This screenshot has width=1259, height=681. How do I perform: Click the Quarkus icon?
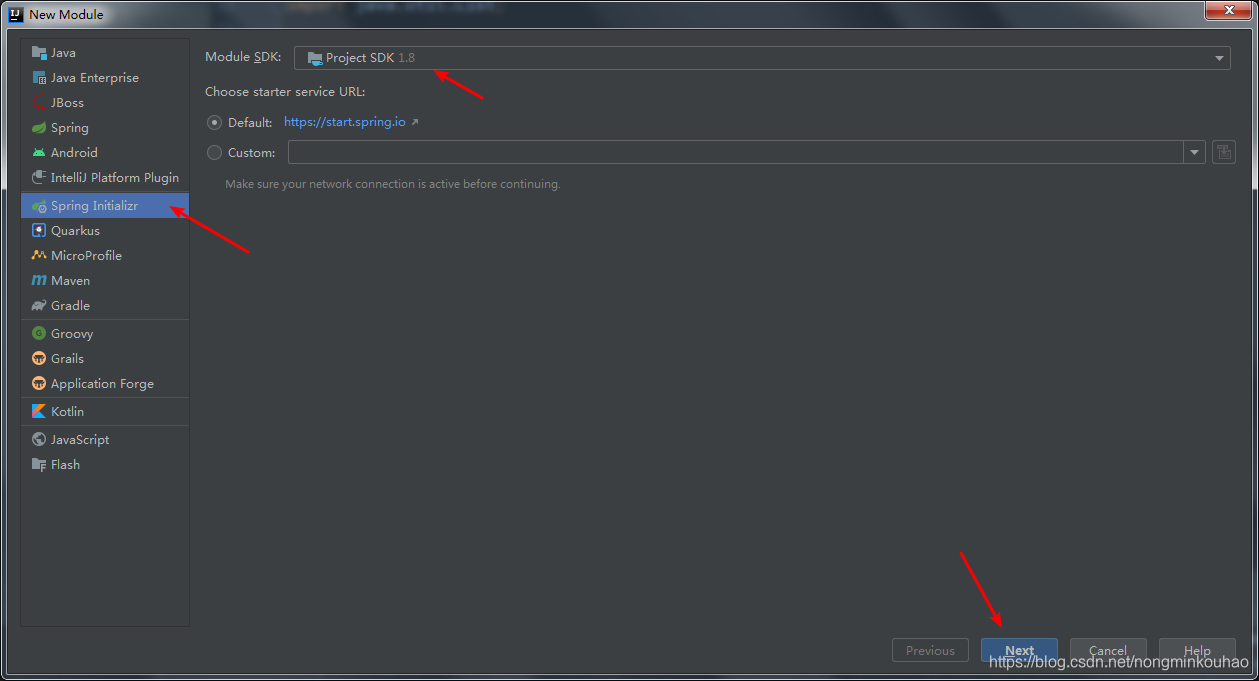(39, 231)
